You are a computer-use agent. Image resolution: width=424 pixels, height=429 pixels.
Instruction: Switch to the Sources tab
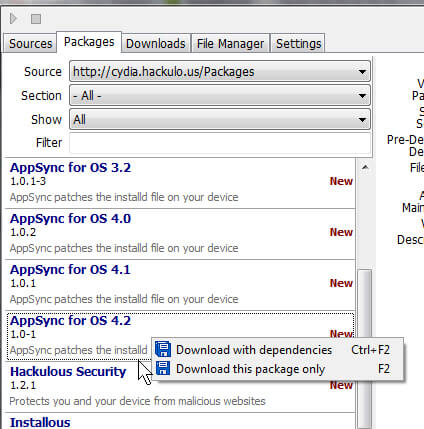coord(30,43)
